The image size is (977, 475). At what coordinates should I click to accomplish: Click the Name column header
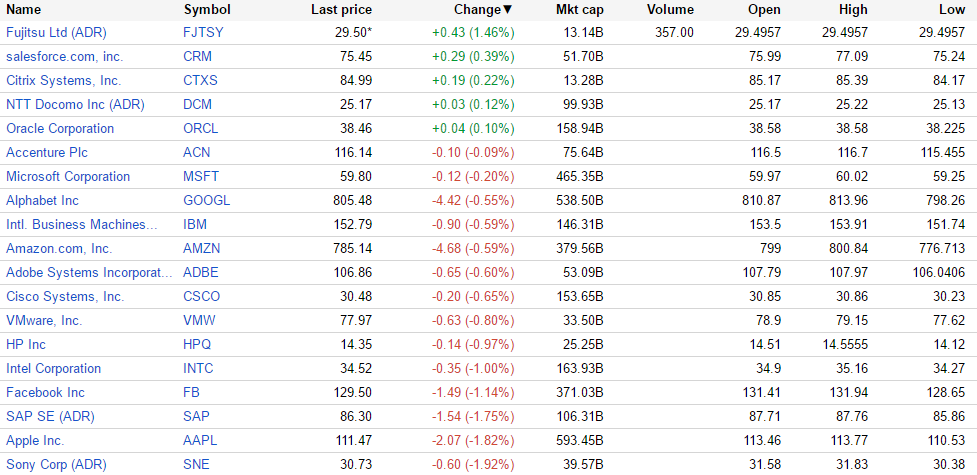[24, 9]
